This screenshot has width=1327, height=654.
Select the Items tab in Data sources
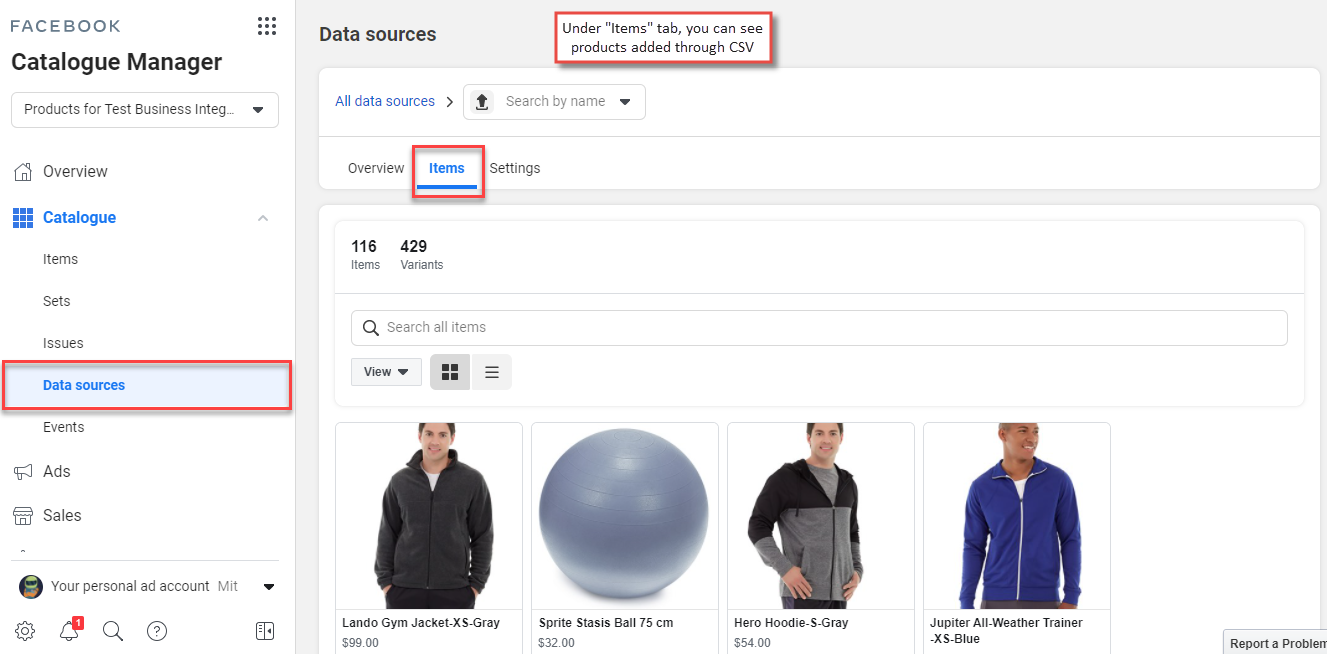pos(447,168)
